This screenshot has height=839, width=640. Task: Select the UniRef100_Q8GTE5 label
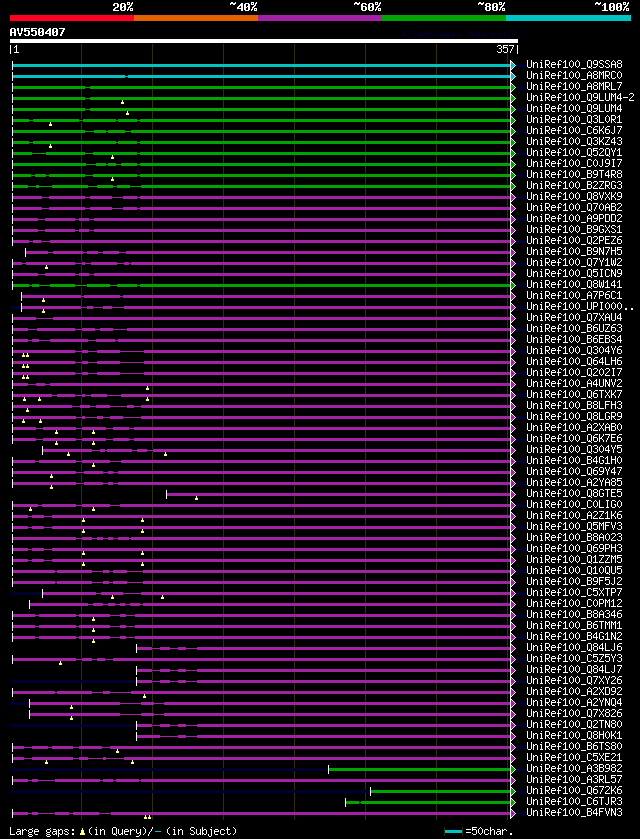point(574,494)
